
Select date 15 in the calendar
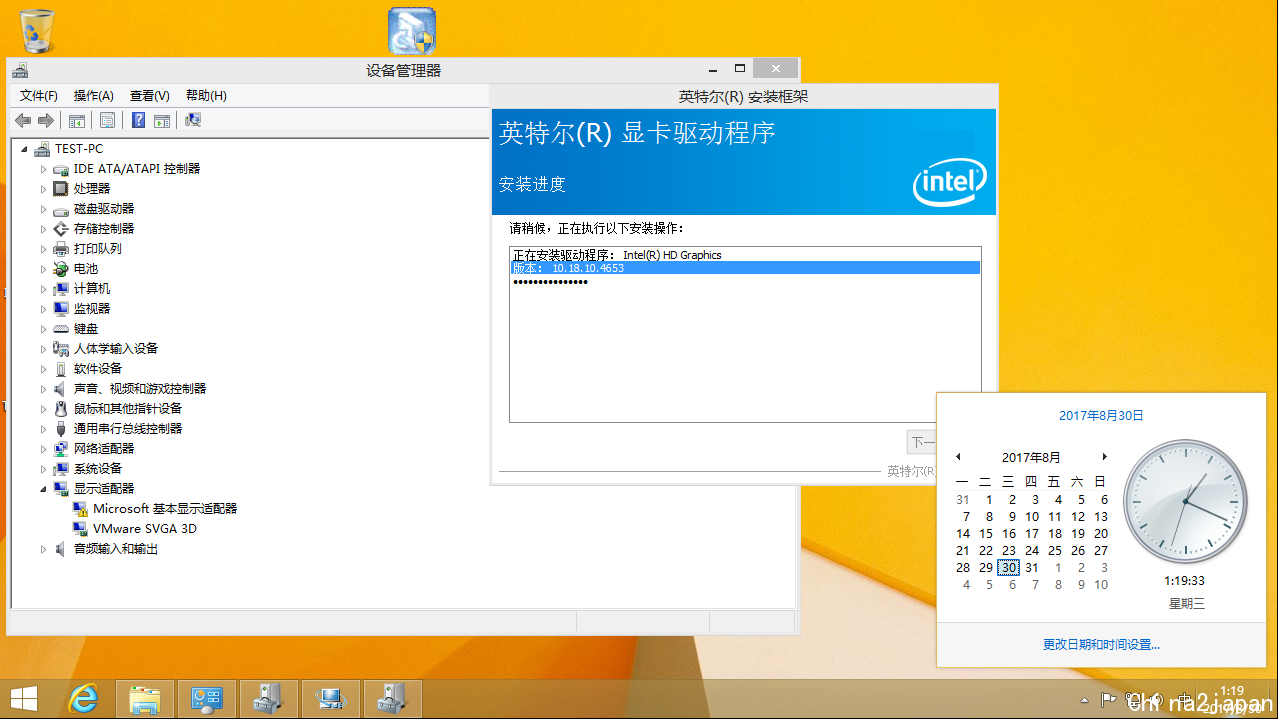[x=986, y=533]
